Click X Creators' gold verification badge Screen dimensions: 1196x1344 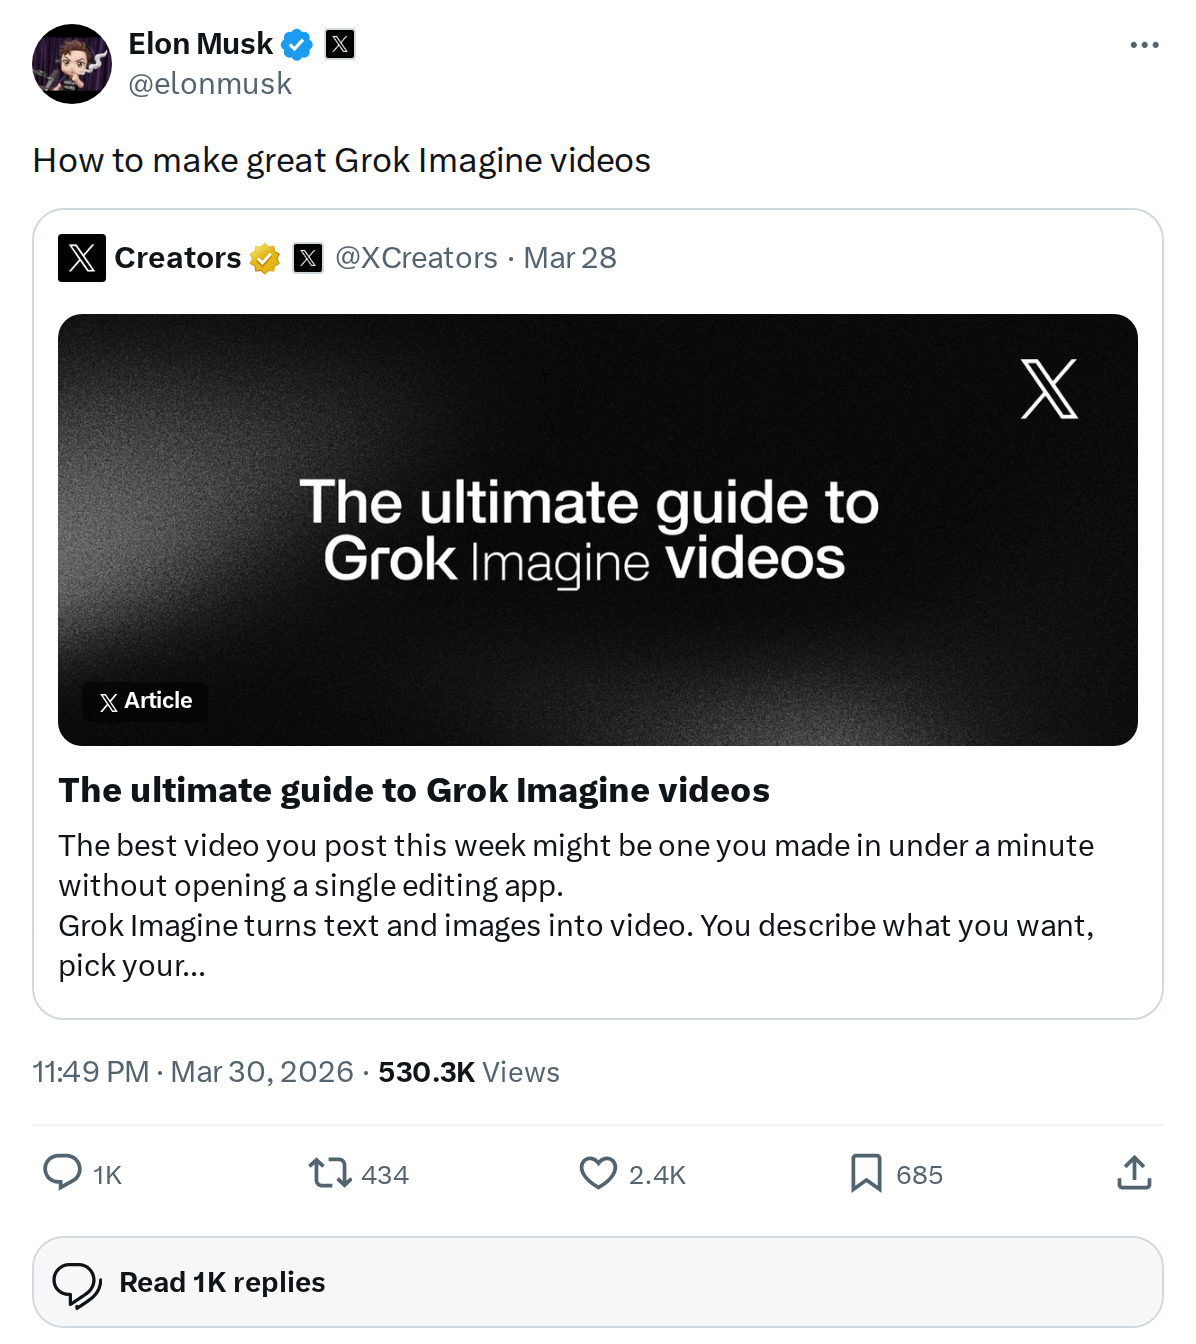262,257
